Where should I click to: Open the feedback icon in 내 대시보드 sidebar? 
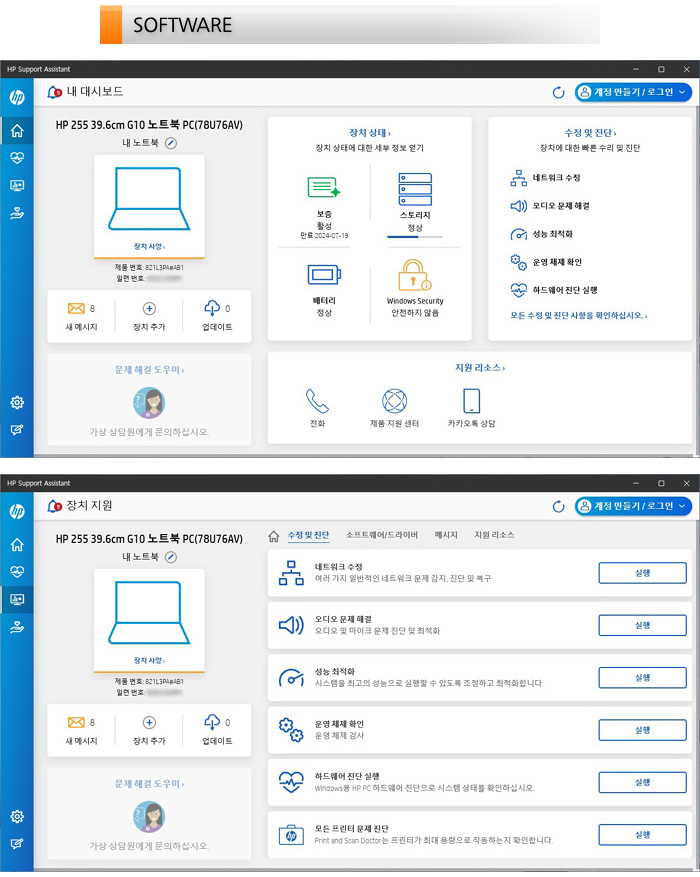coord(17,430)
